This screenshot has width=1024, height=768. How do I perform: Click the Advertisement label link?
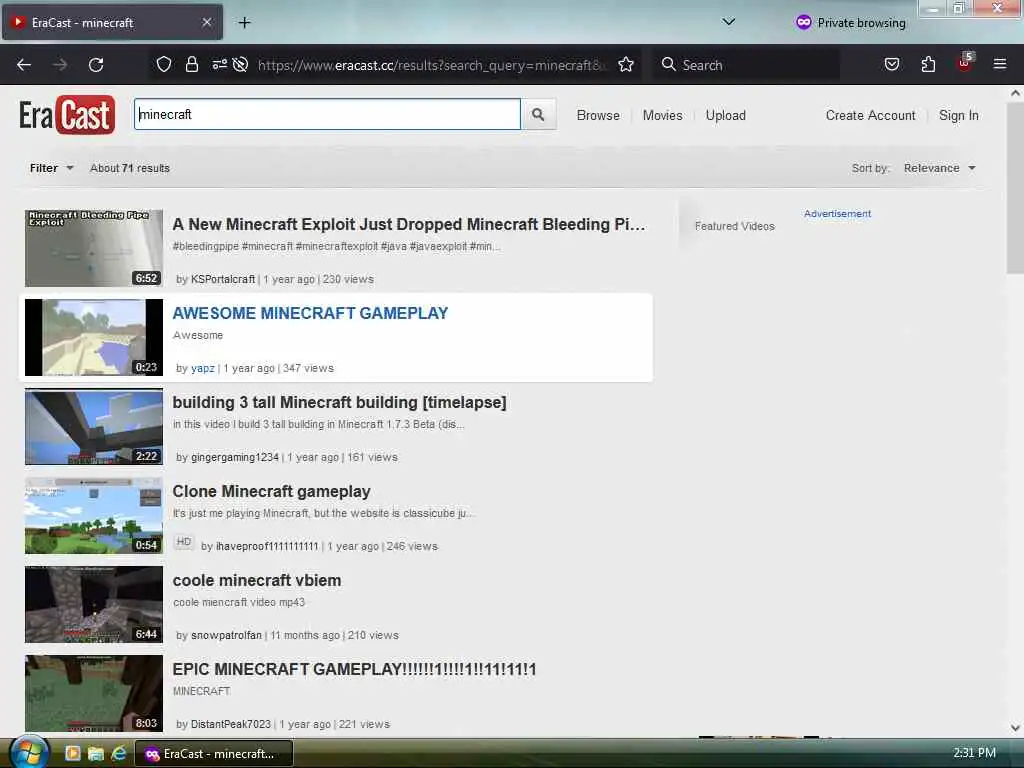coord(837,214)
